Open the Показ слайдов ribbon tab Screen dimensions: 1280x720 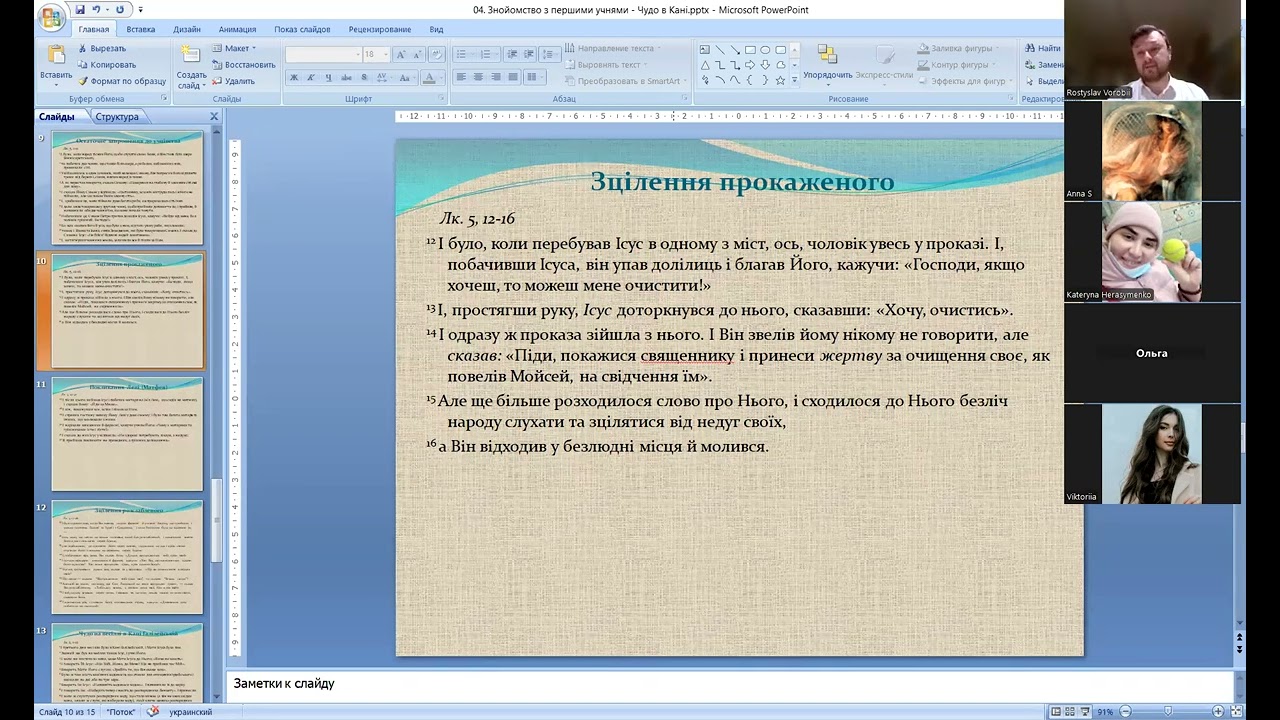[302, 29]
